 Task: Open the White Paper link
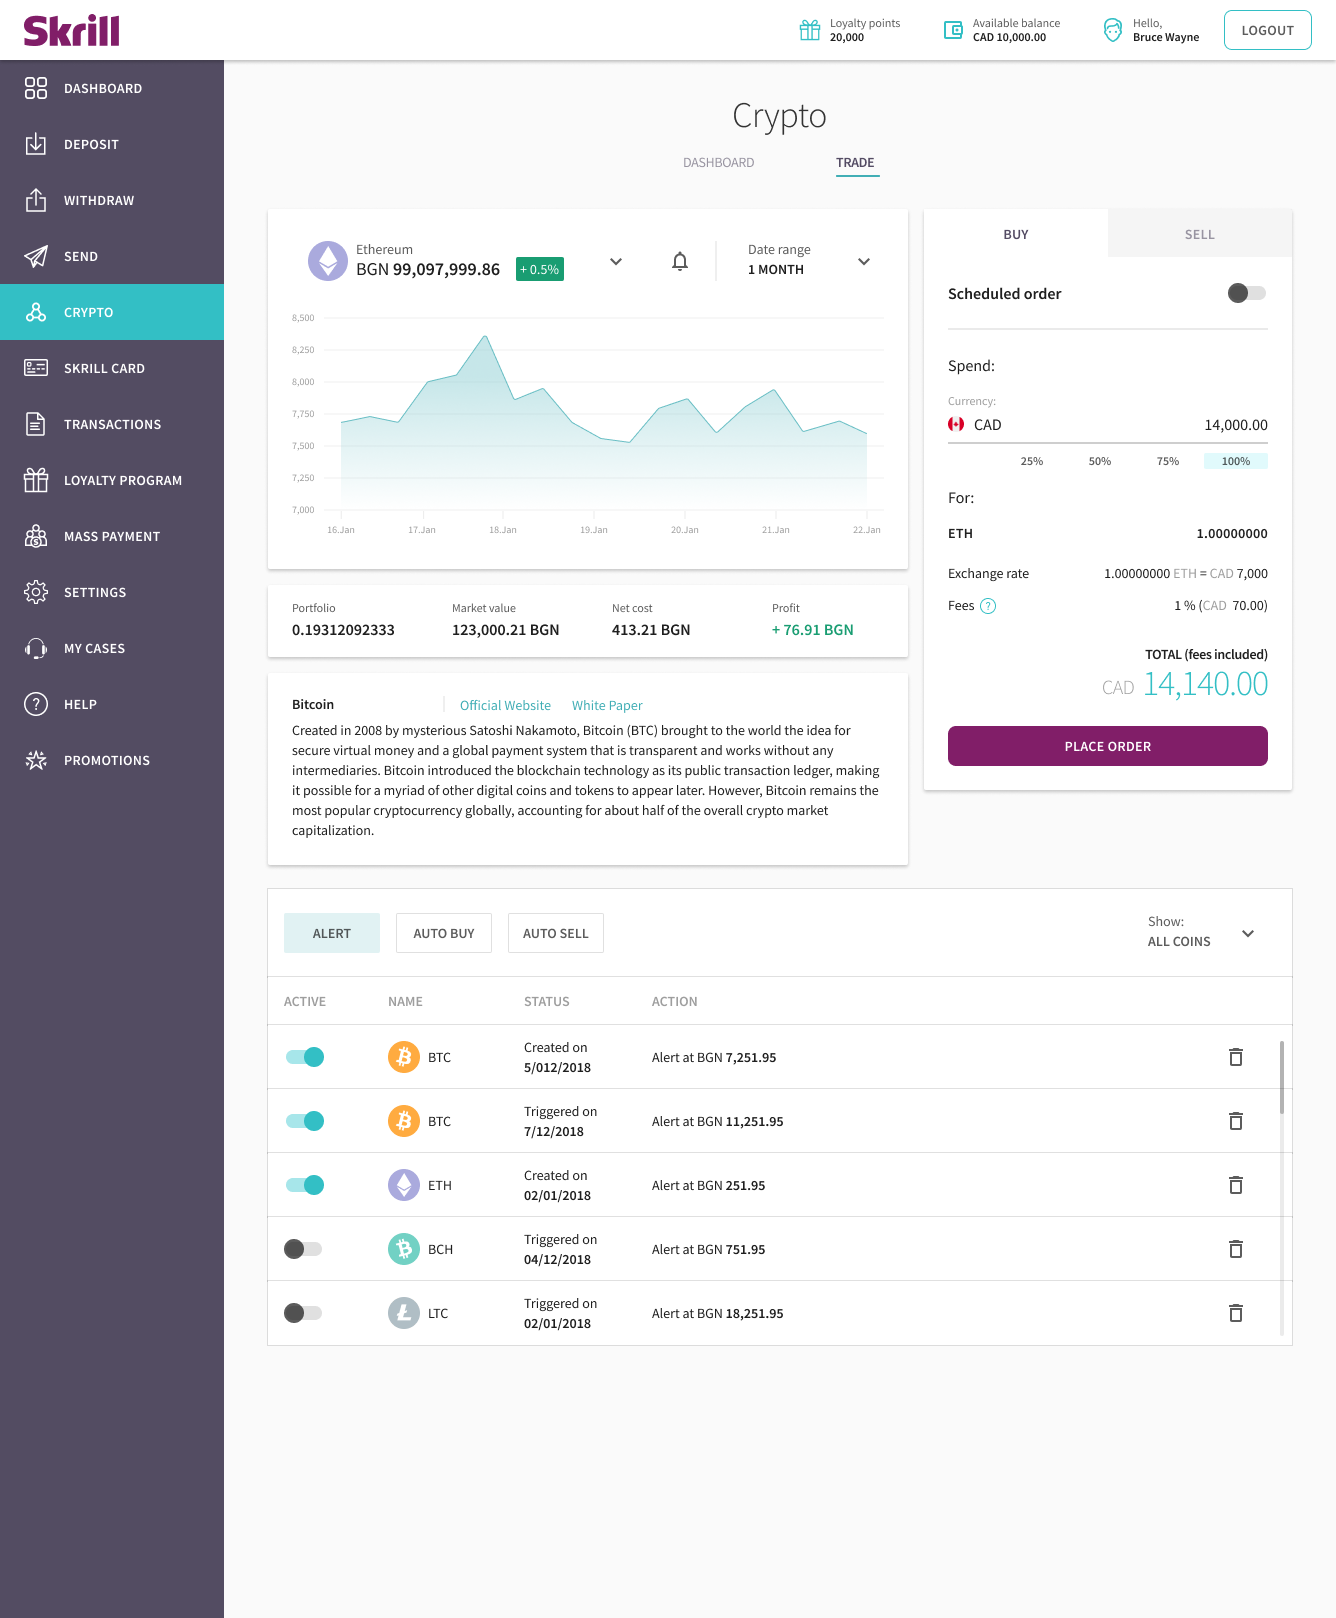[x=607, y=706]
